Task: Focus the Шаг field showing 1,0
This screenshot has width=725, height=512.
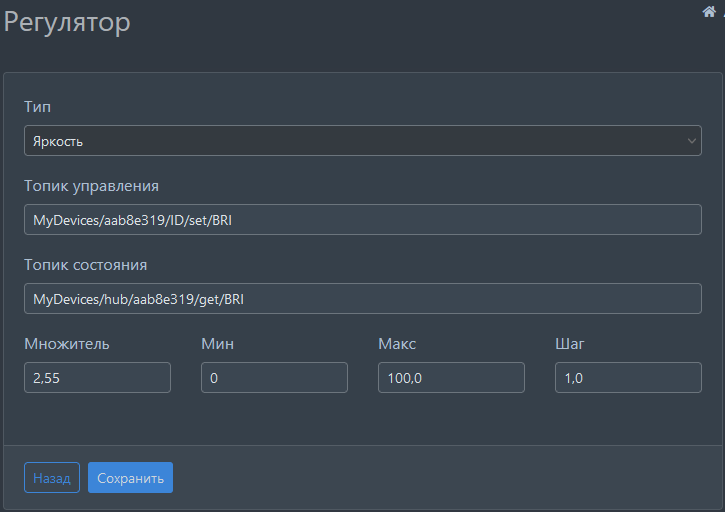Action: [x=628, y=378]
